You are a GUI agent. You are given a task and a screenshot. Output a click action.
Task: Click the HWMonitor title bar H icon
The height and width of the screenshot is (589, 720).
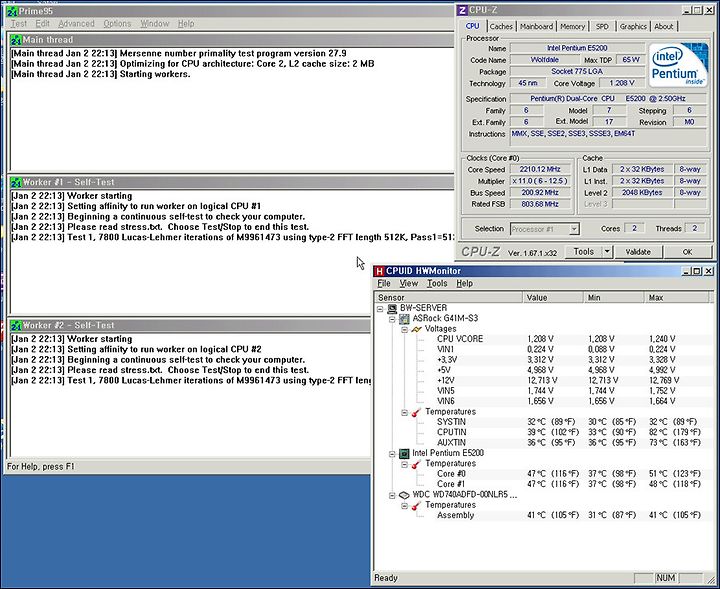point(379,271)
